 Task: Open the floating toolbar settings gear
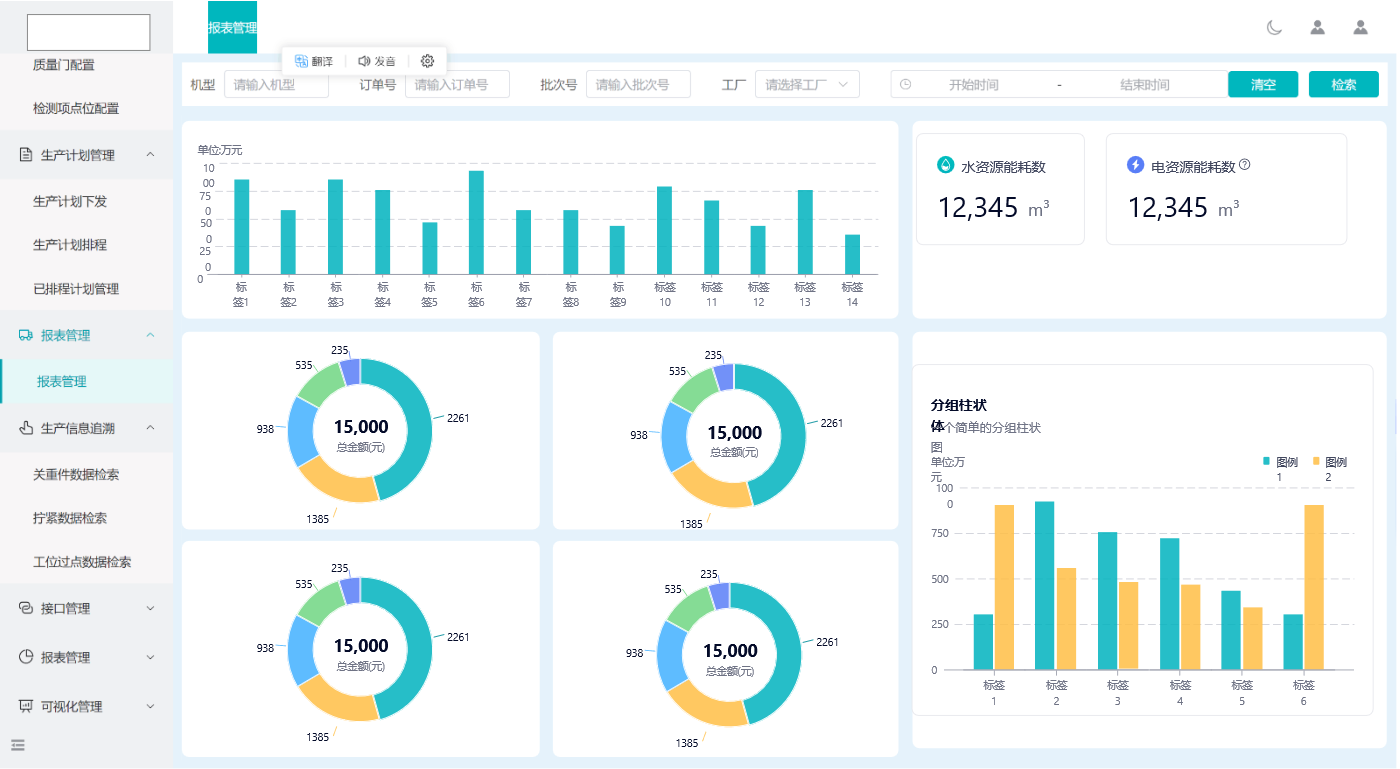coord(427,61)
